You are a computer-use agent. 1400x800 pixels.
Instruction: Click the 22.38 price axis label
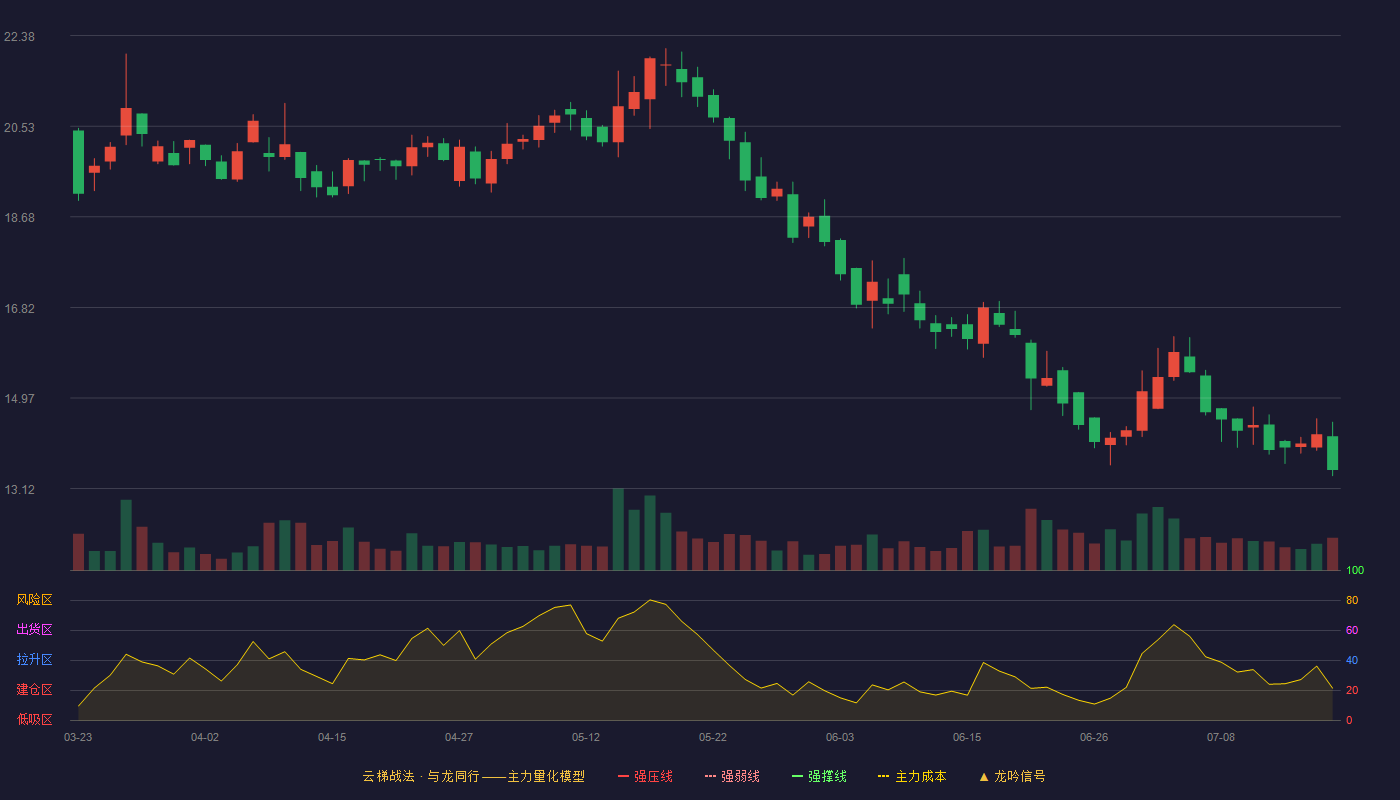20,37
